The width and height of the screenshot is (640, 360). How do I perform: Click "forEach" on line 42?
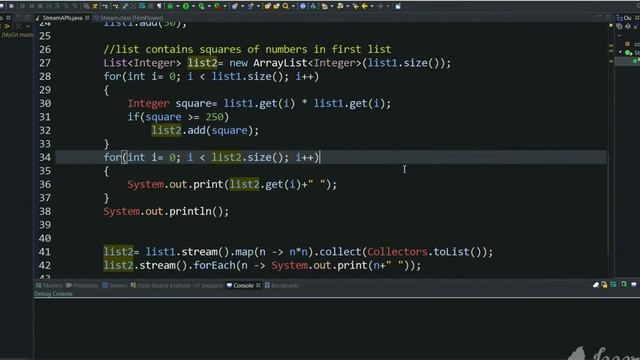pos(214,265)
